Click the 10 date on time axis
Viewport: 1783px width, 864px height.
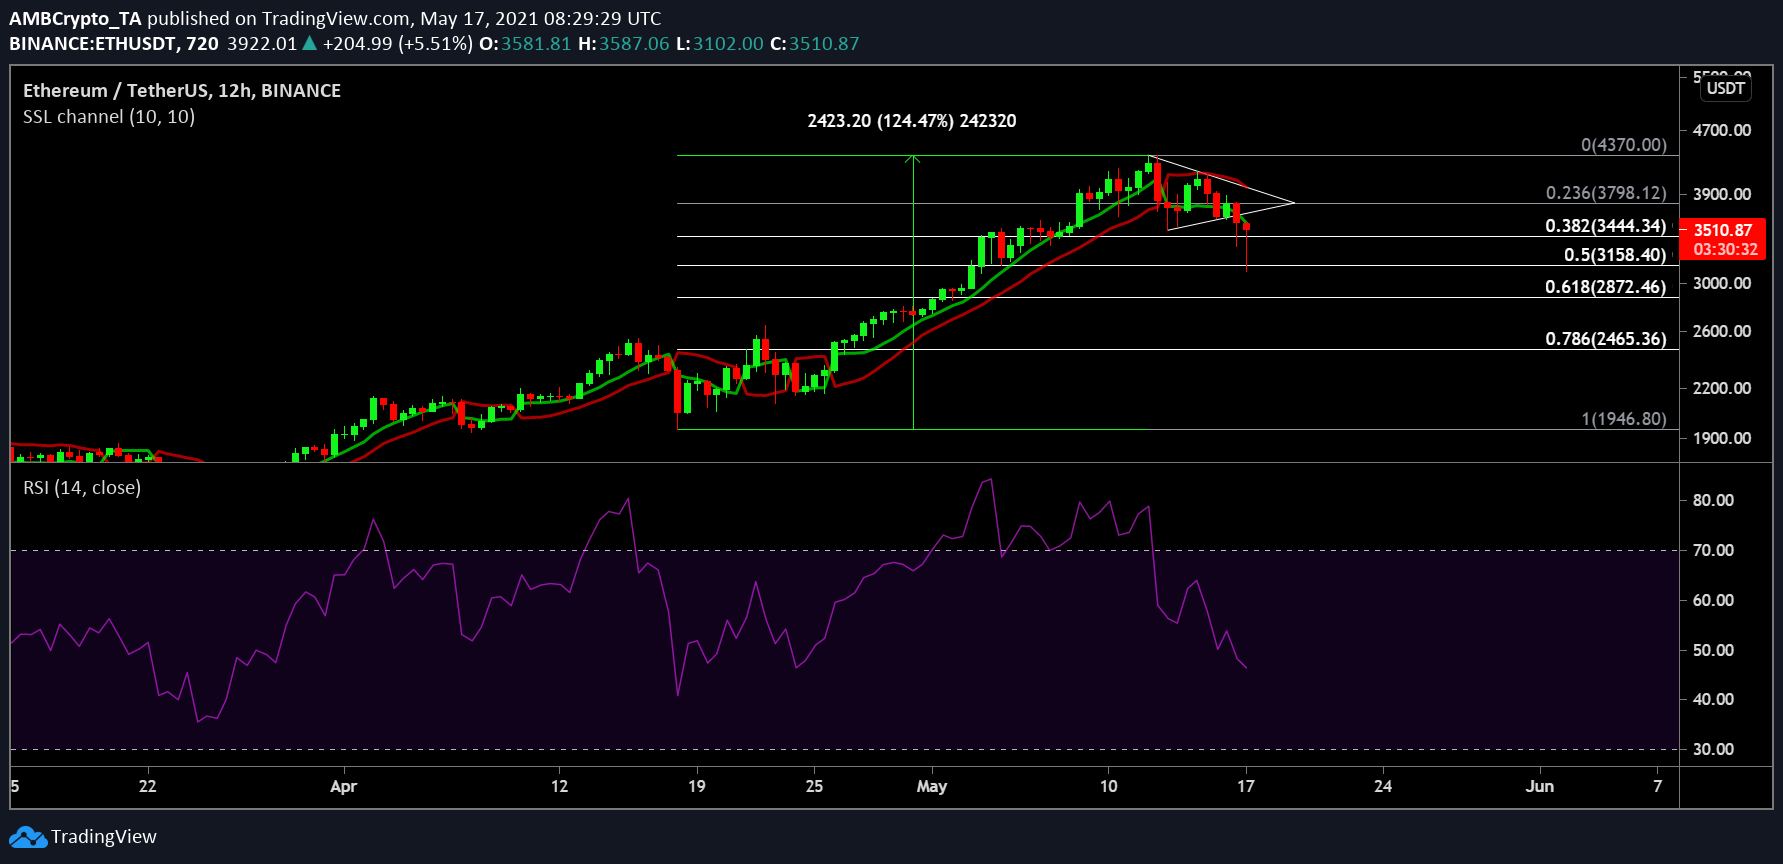1109,786
